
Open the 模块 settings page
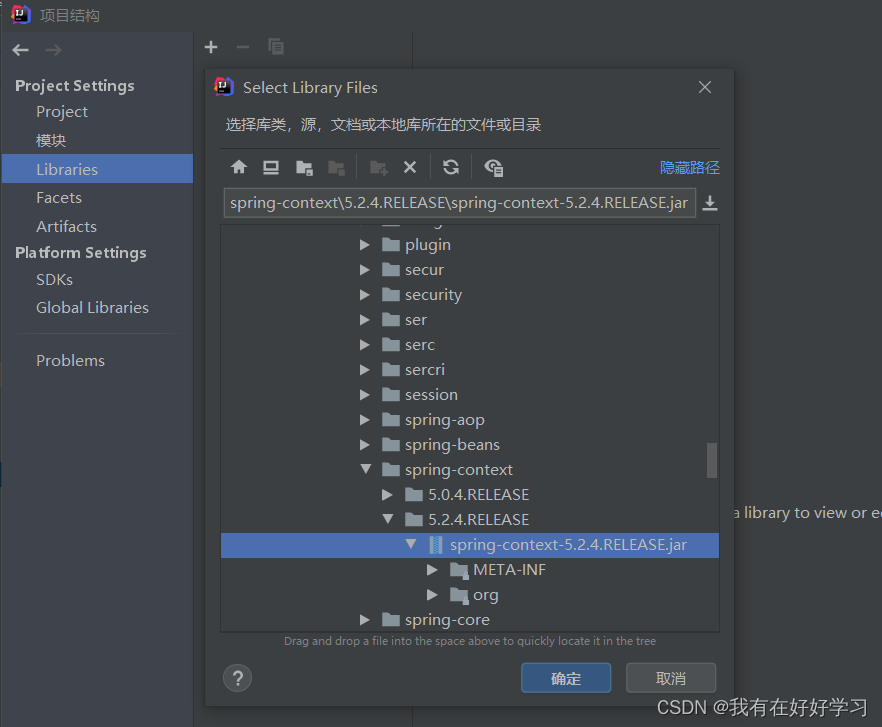point(51,140)
